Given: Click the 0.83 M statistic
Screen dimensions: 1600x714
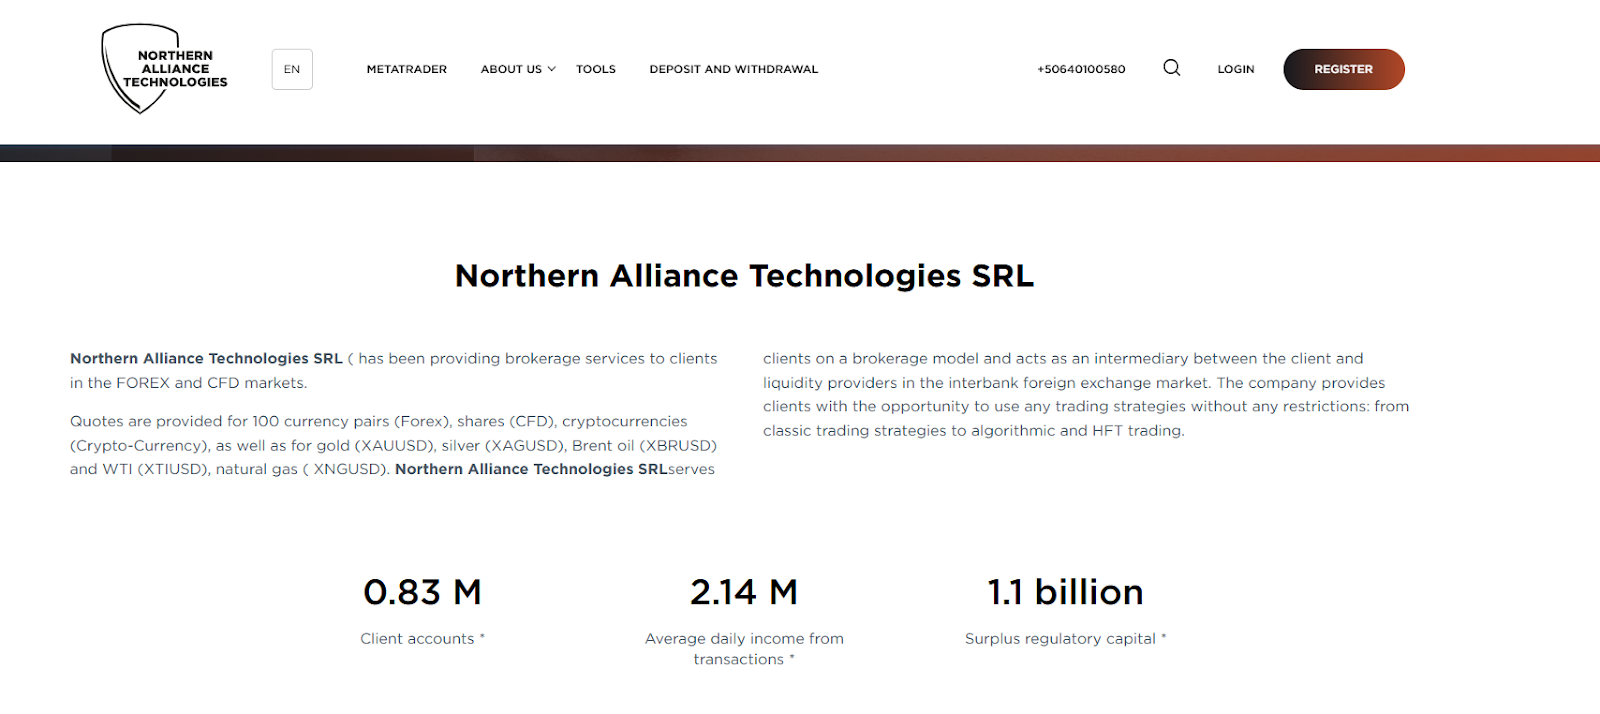Looking at the screenshot, I should (x=422, y=592).
